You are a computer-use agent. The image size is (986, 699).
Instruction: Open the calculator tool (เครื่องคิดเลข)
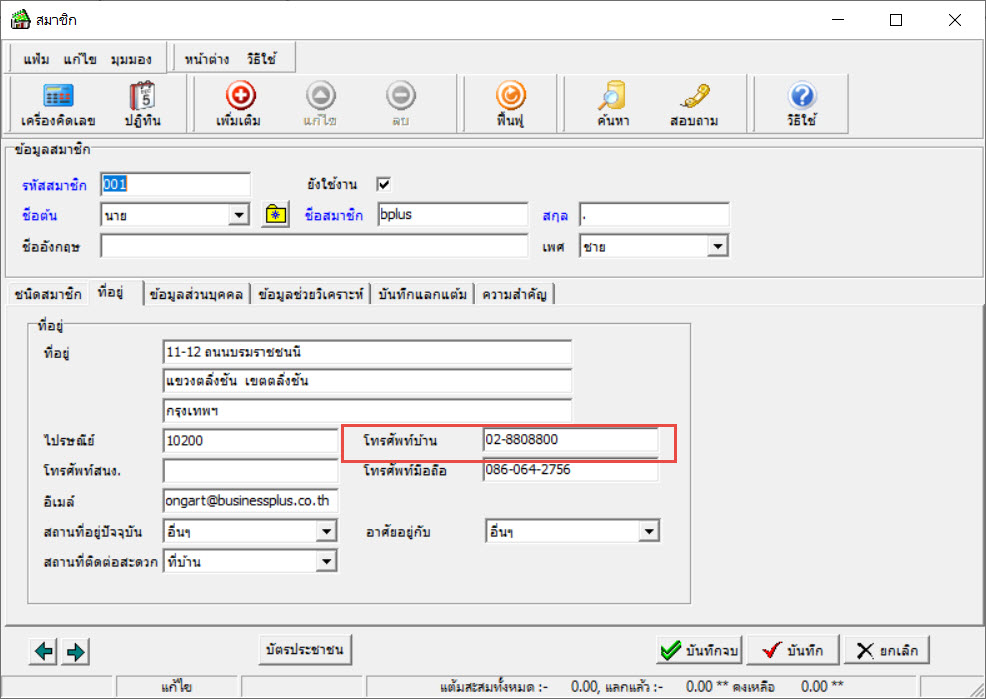coord(58,103)
